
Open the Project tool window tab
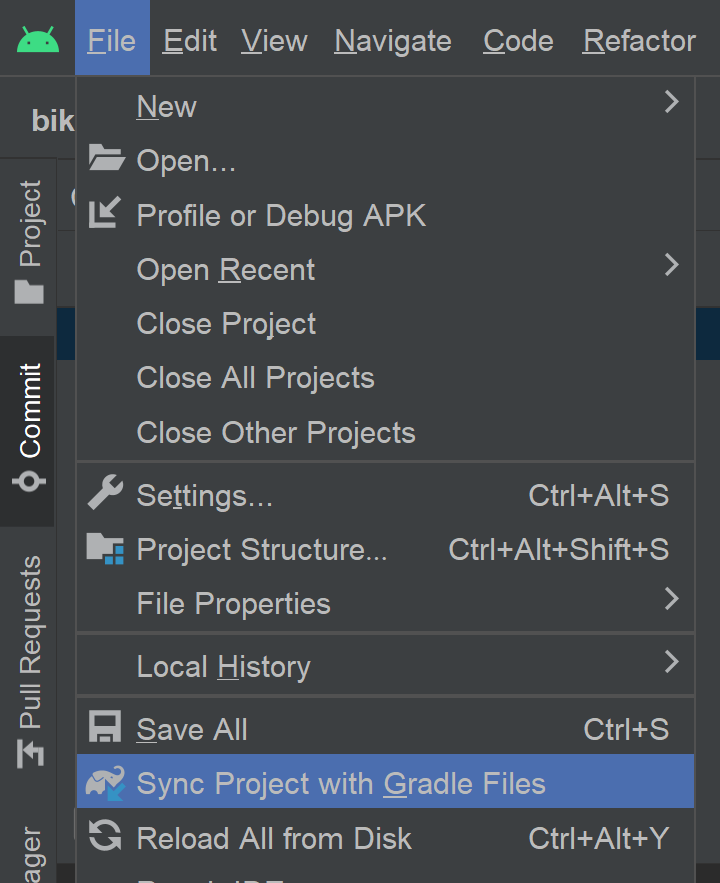click(30, 240)
